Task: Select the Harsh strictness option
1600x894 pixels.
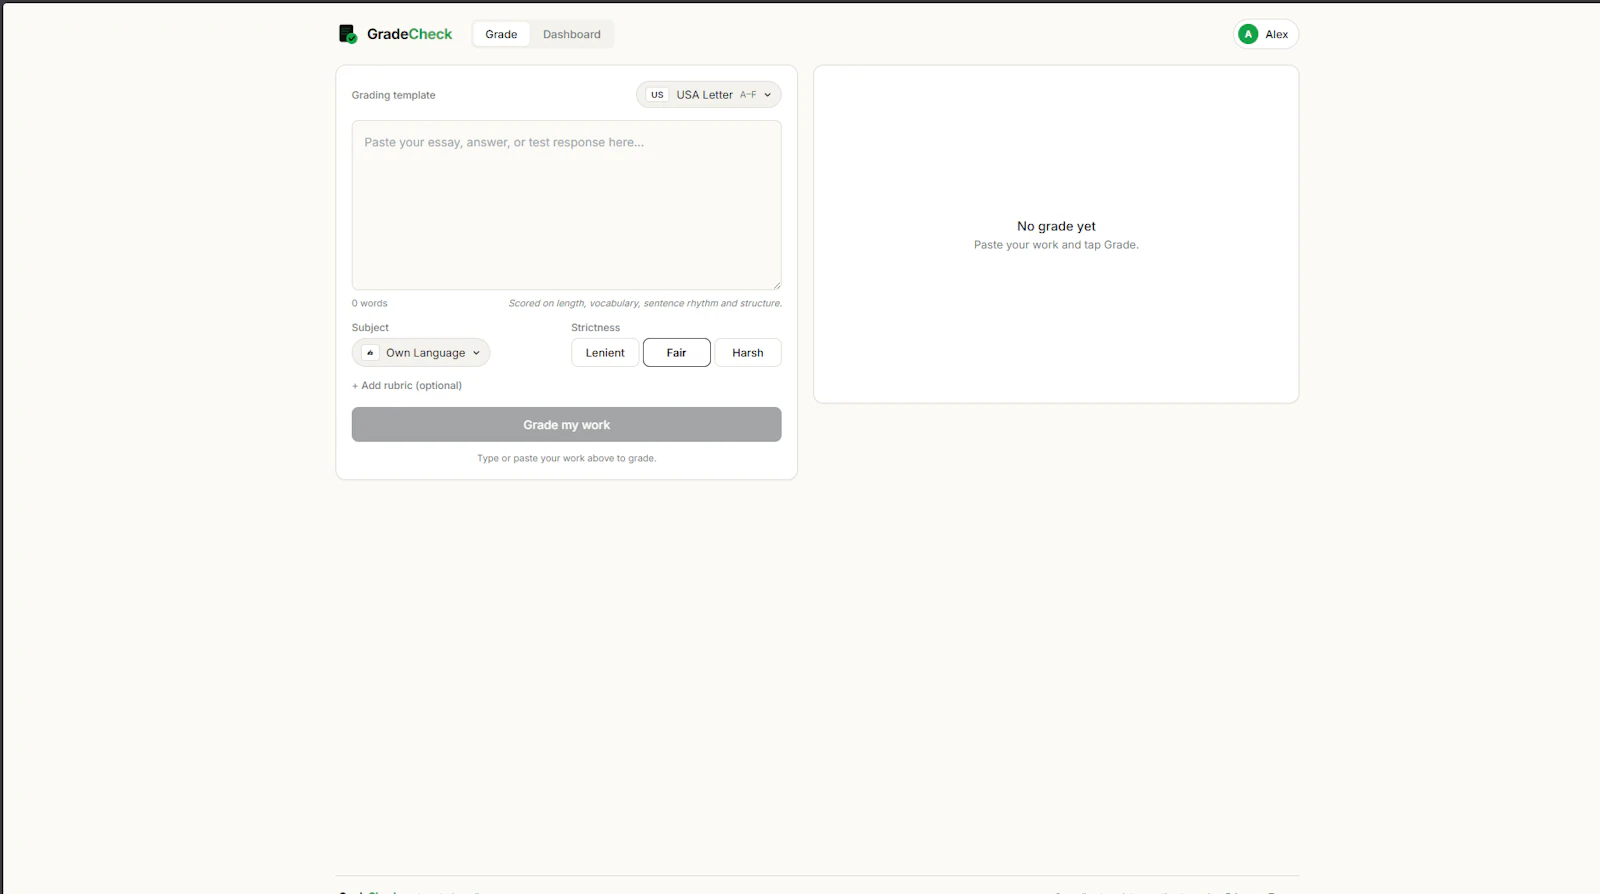Action: (748, 353)
